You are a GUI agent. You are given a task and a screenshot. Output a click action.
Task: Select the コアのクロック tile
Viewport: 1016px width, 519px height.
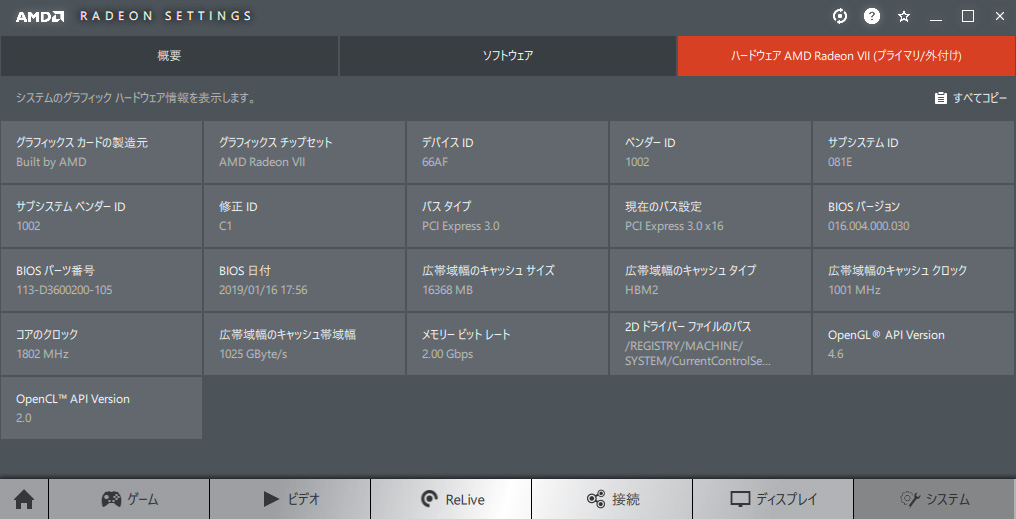102,344
